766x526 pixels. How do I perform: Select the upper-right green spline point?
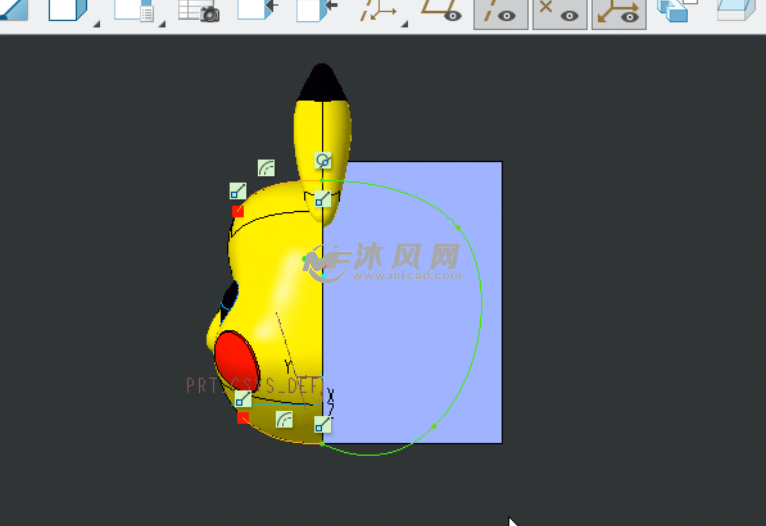[x=458, y=228]
